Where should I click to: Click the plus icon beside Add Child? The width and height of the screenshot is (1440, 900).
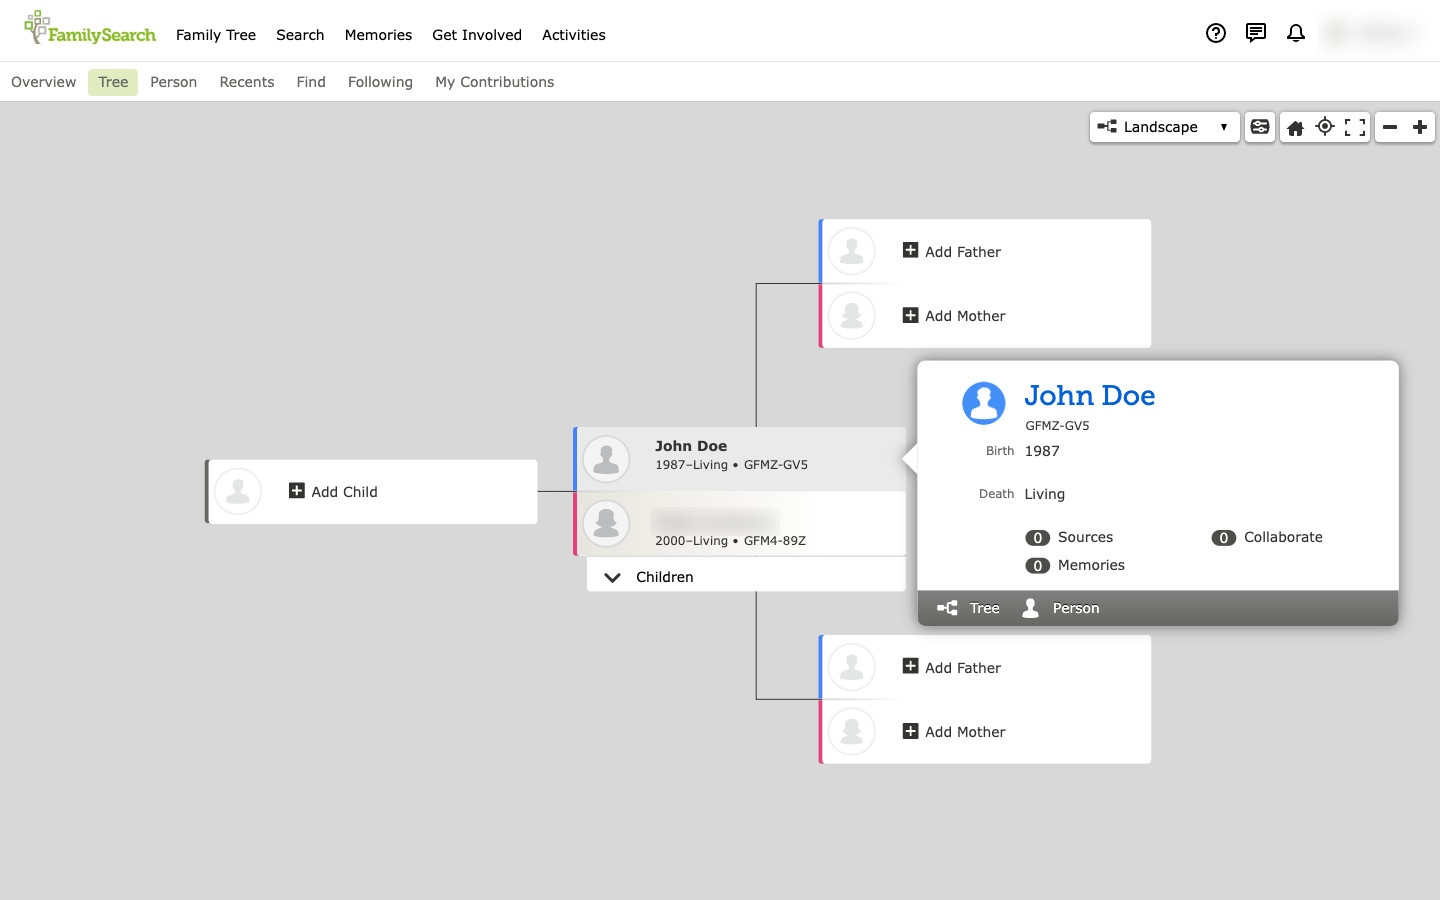pyautogui.click(x=297, y=490)
